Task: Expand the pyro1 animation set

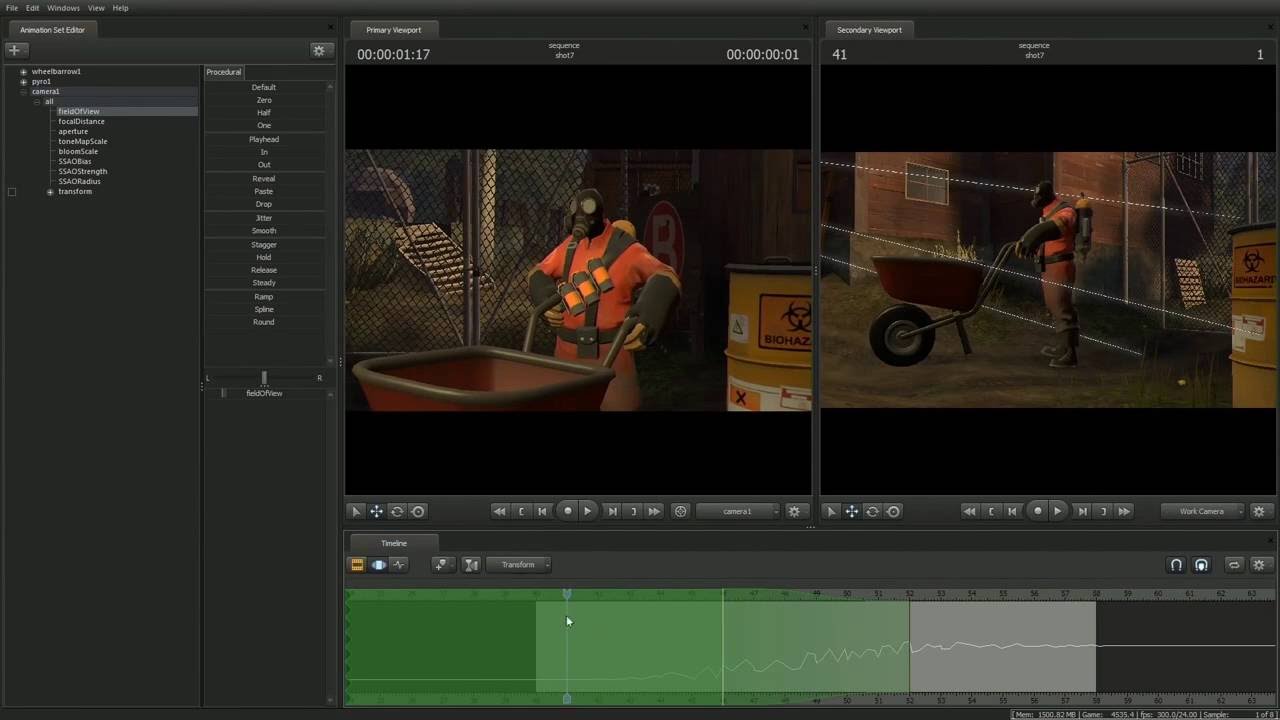Action: point(23,82)
